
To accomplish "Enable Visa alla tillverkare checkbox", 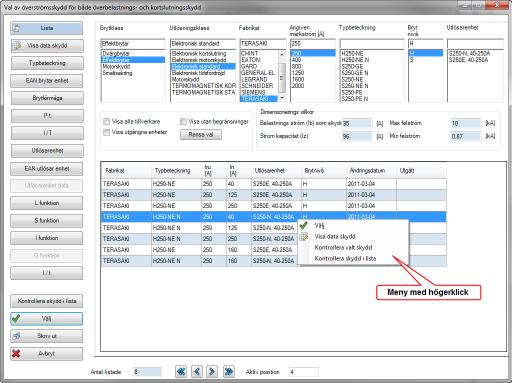I will (x=107, y=122).
